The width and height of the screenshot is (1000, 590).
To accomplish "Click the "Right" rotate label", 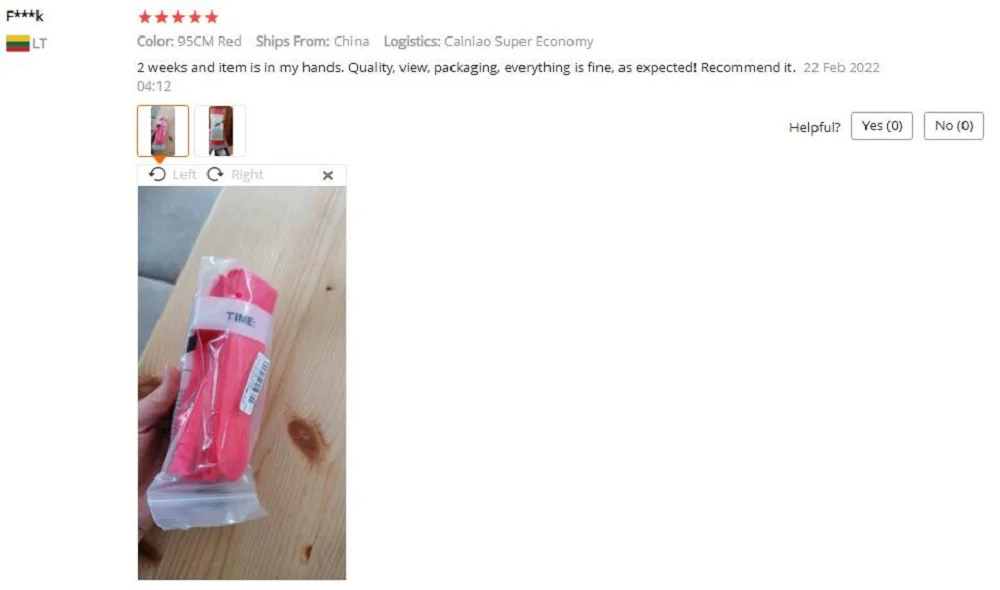I will tap(247, 174).
